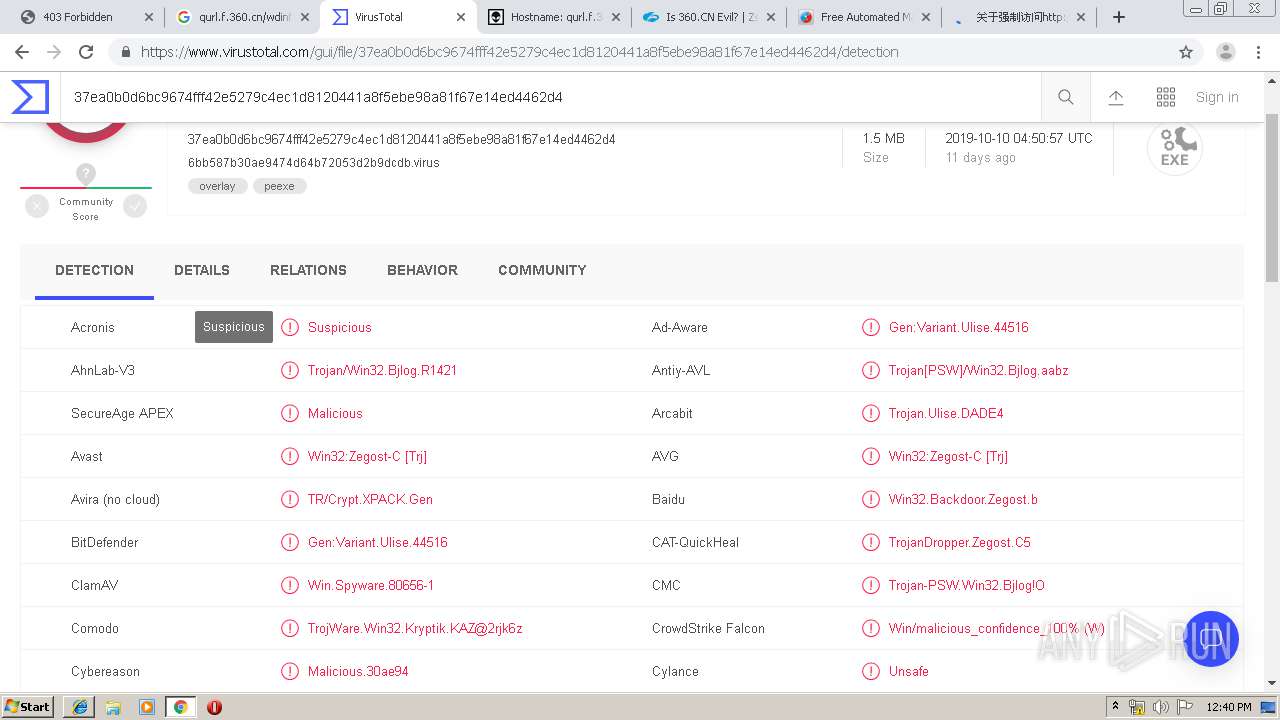
Task: Open the Chrome profile avatar icon
Action: click(1226, 52)
